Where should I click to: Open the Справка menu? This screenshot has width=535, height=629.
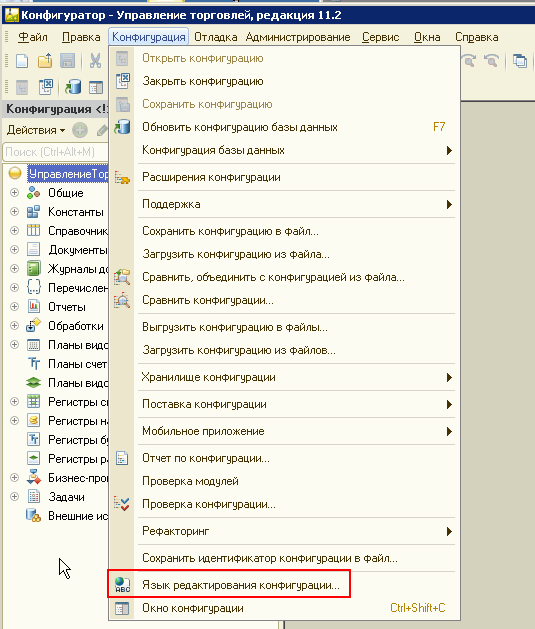(476, 37)
